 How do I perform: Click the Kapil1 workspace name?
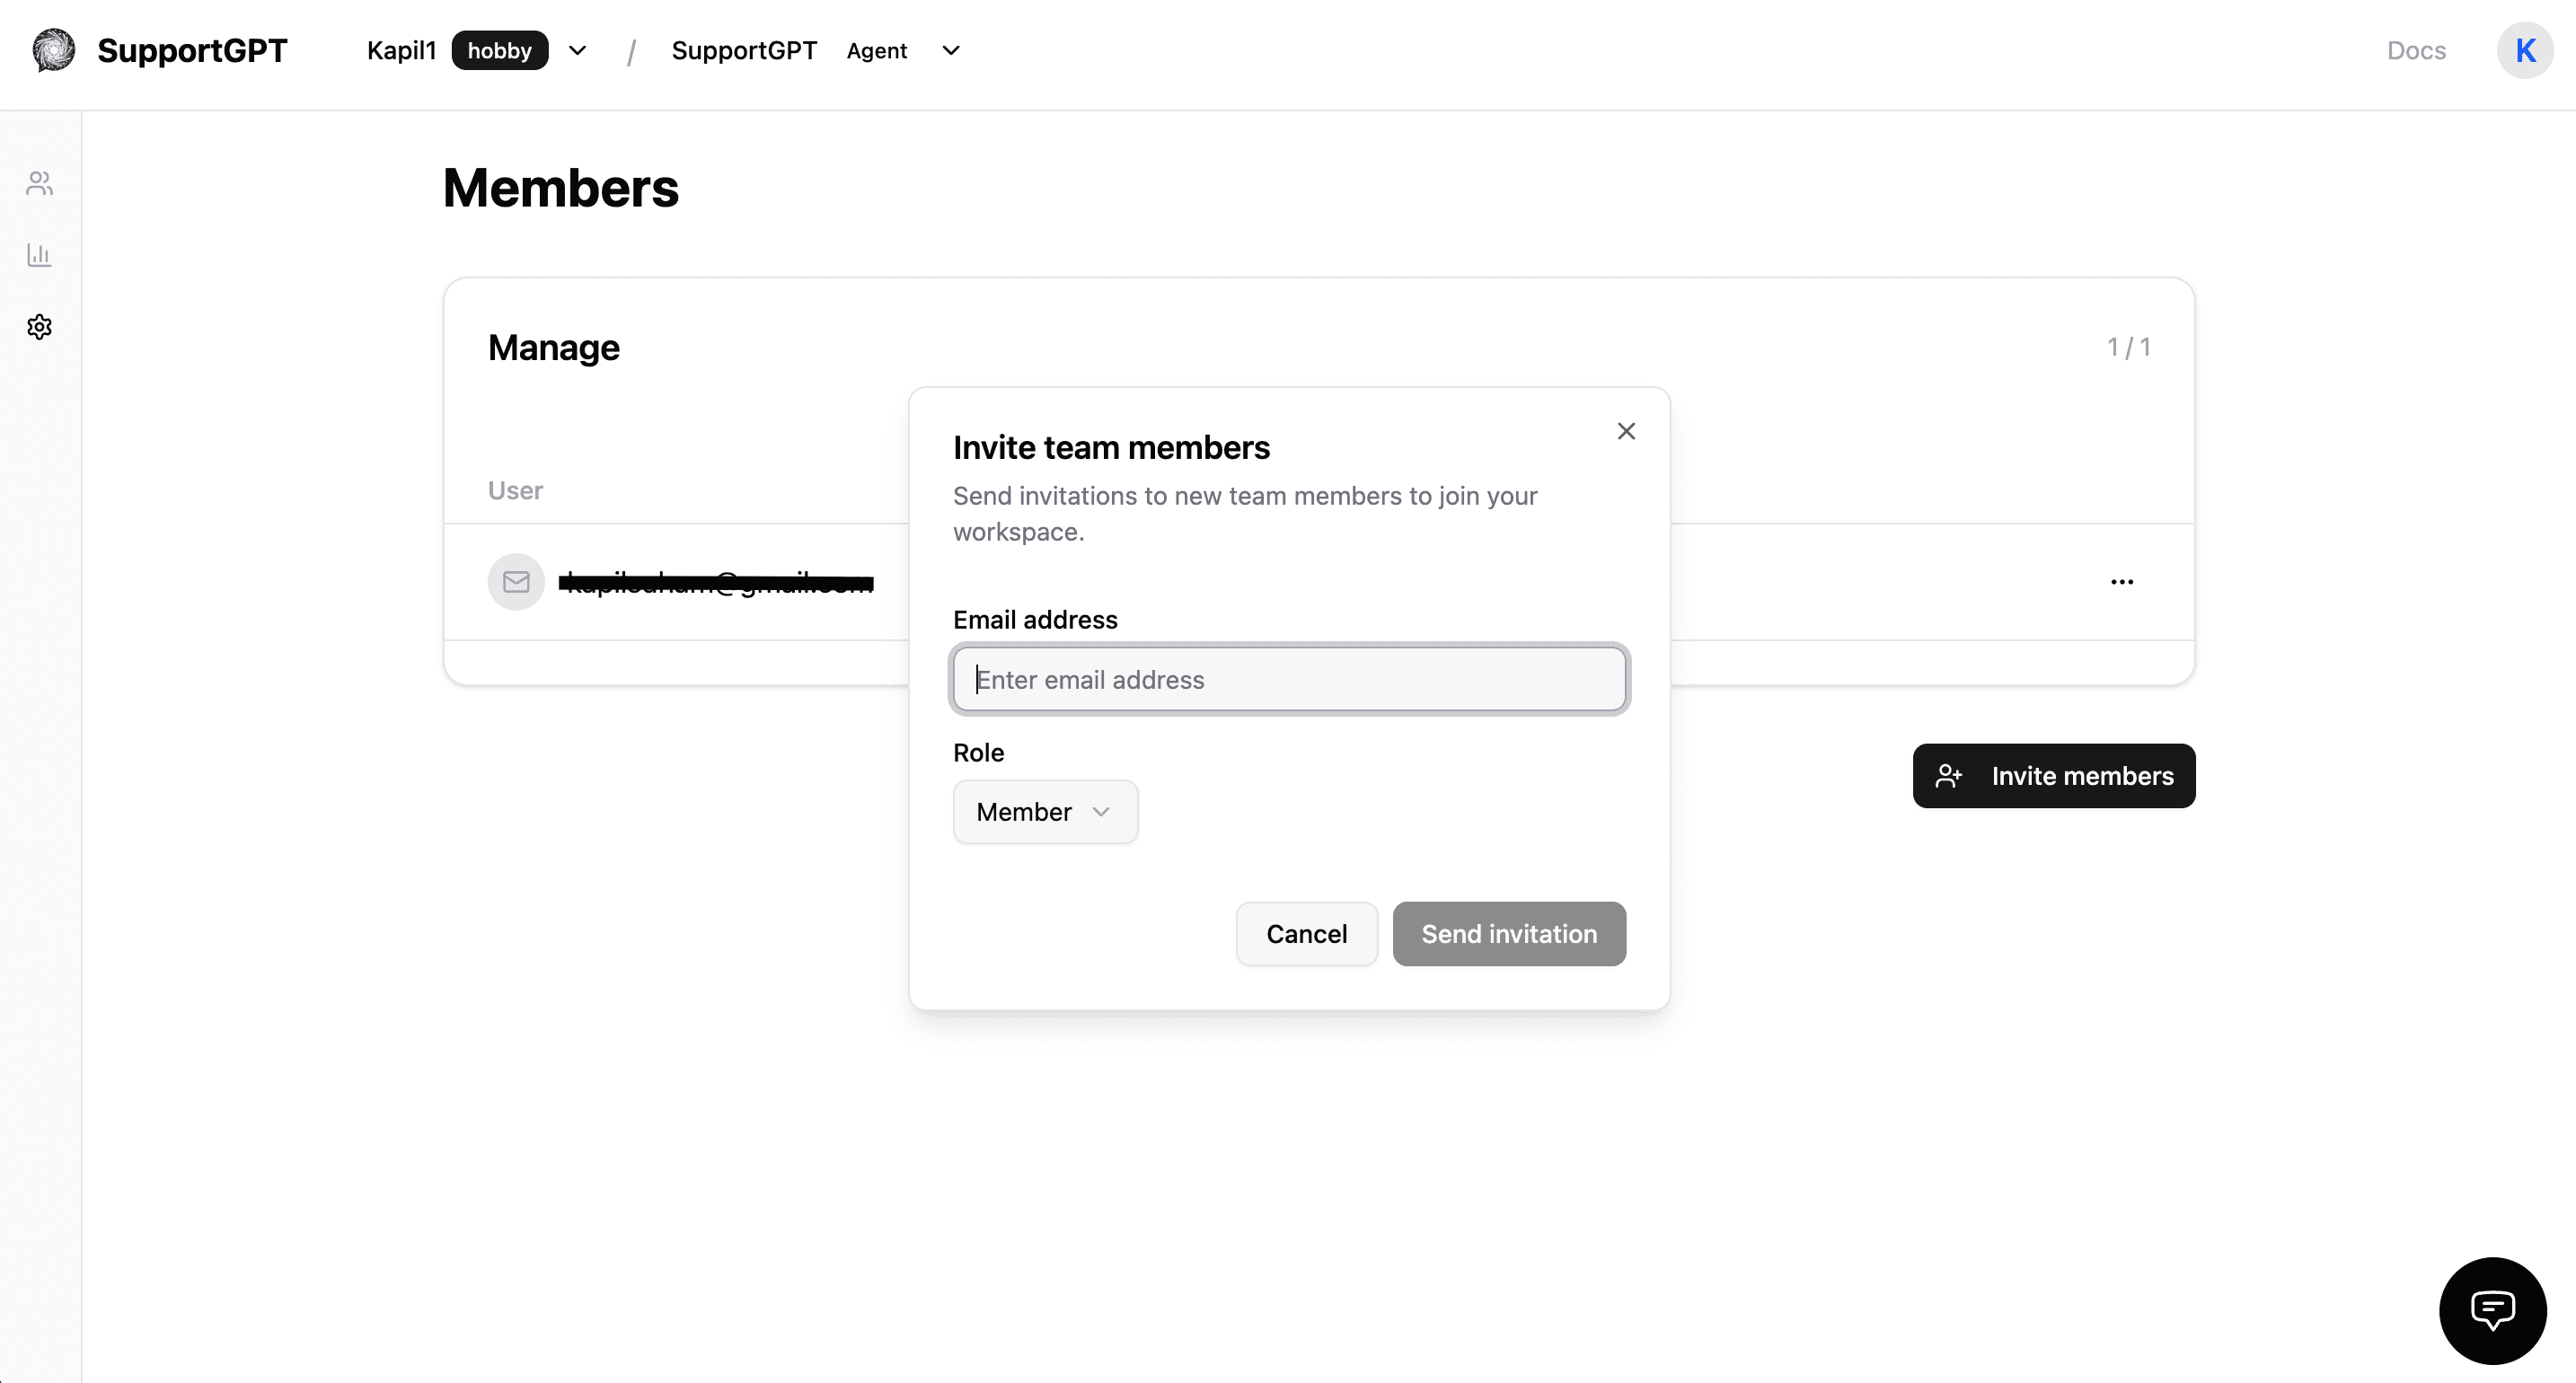(x=401, y=50)
